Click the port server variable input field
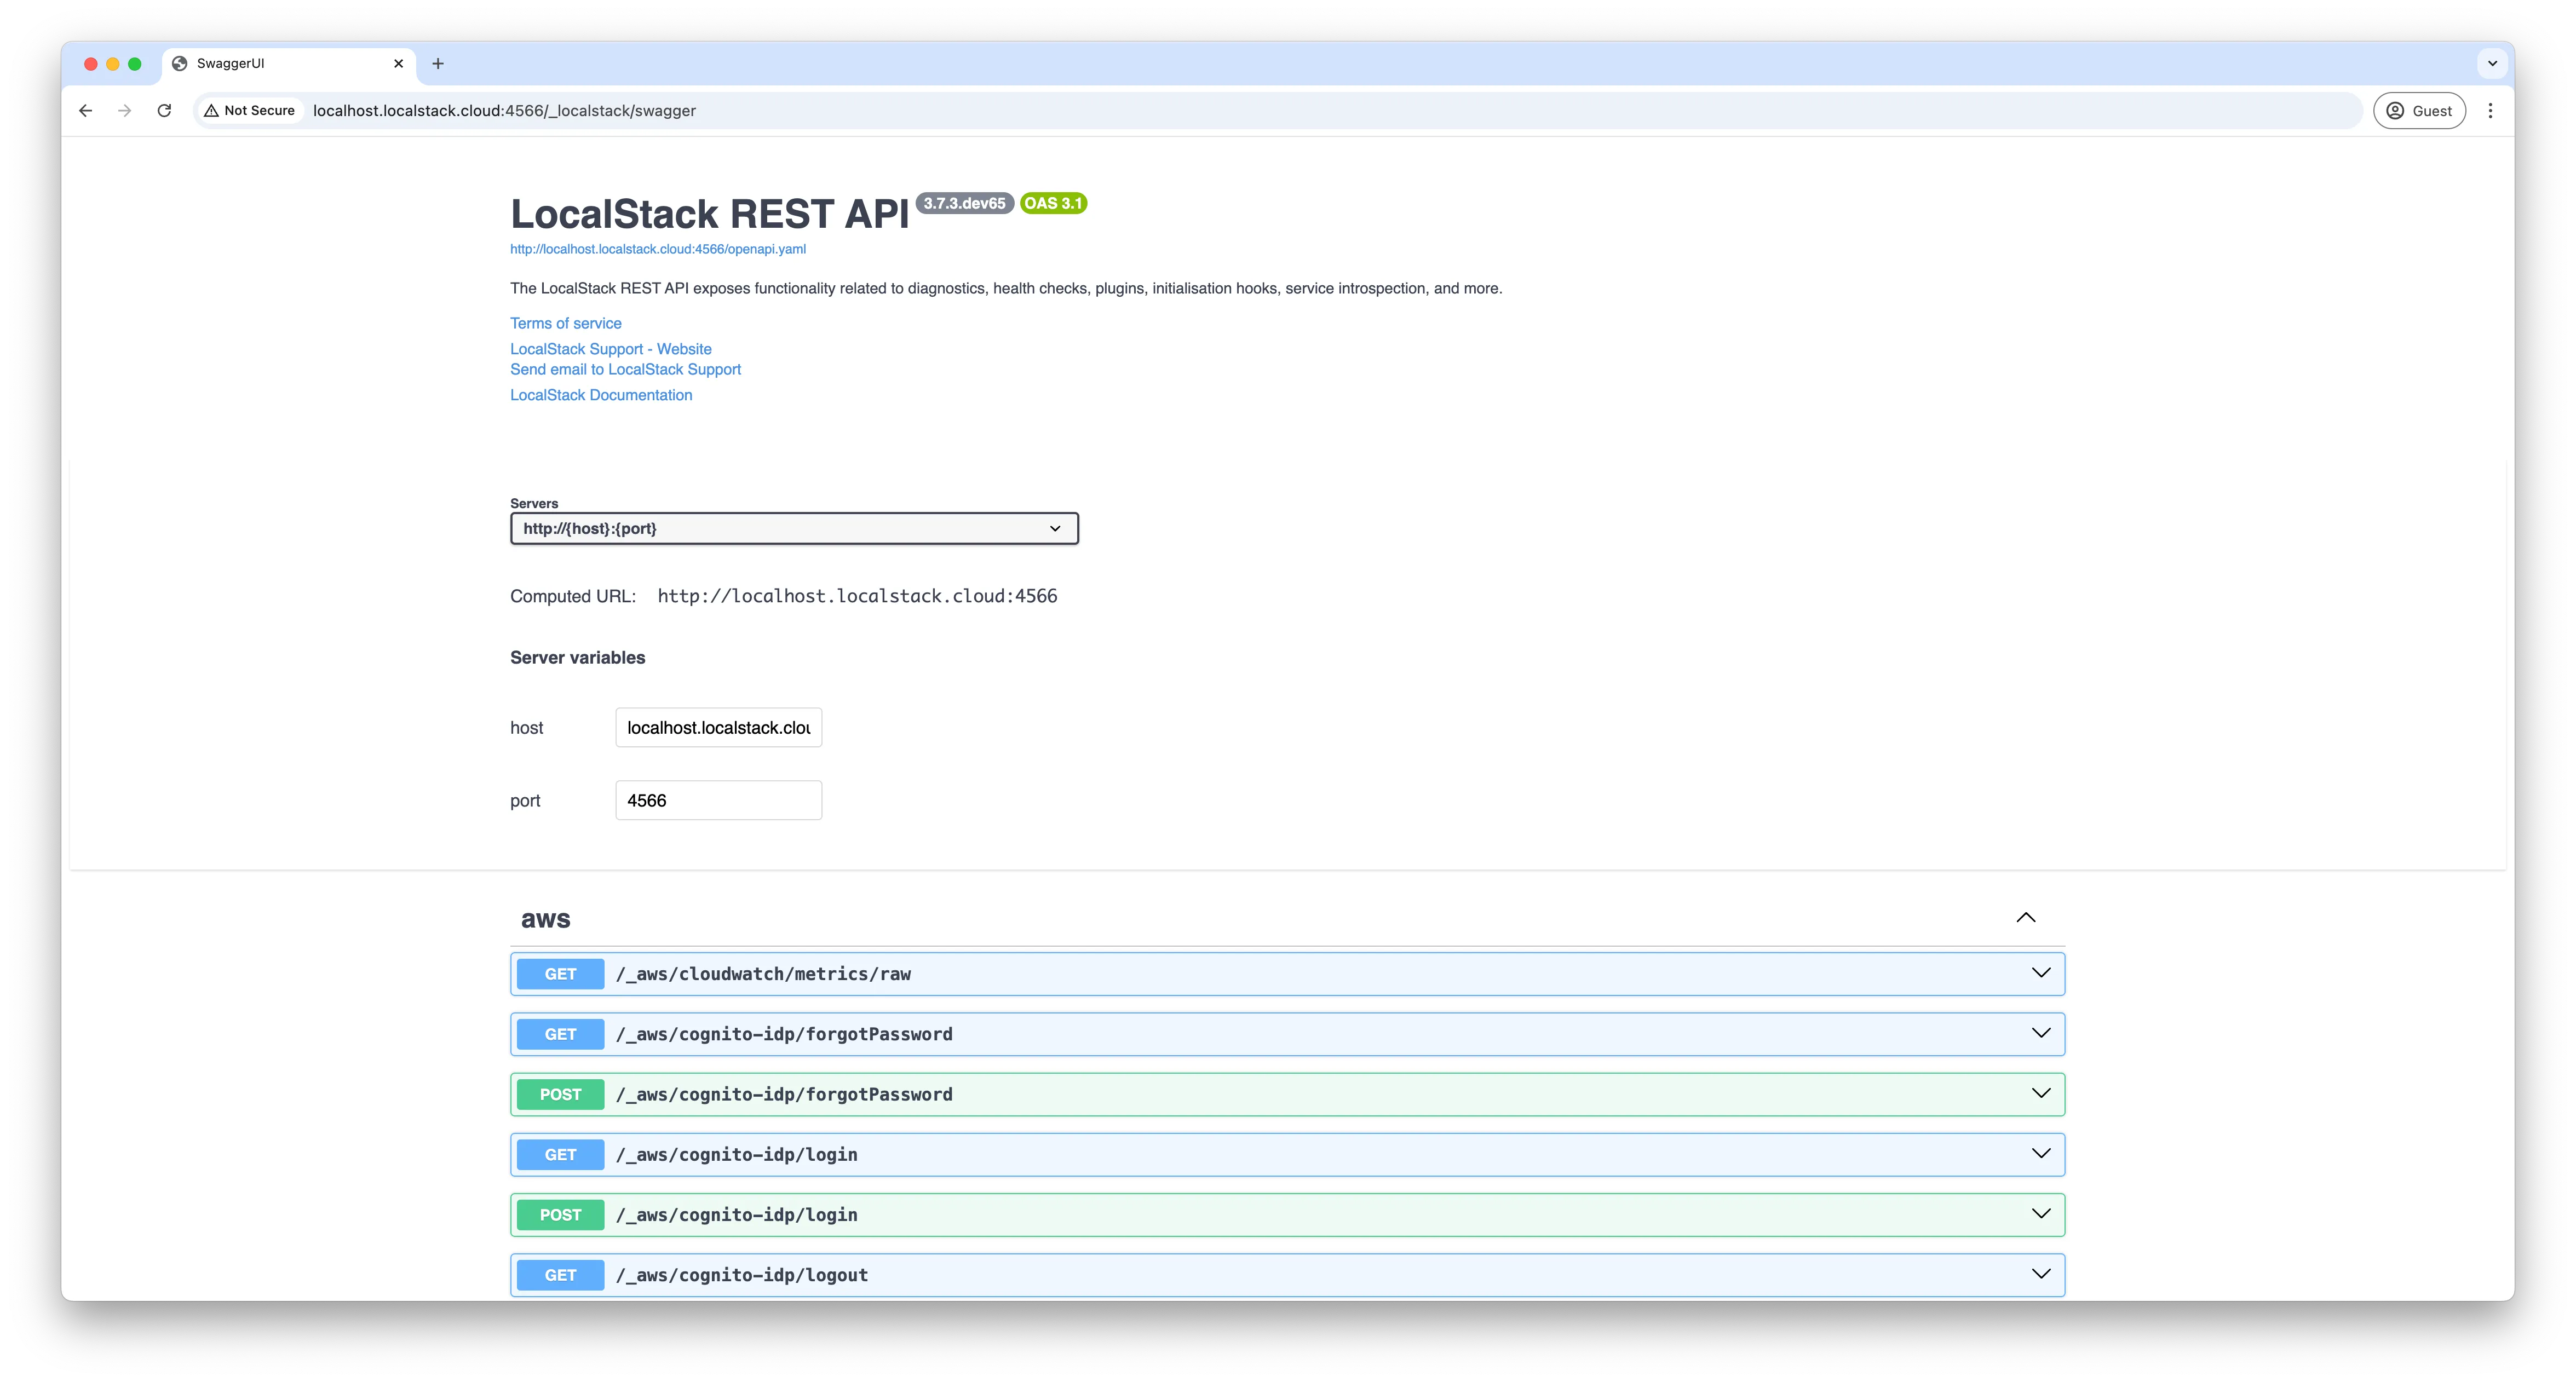The width and height of the screenshot is (2576, 1382). click(717, 800)
